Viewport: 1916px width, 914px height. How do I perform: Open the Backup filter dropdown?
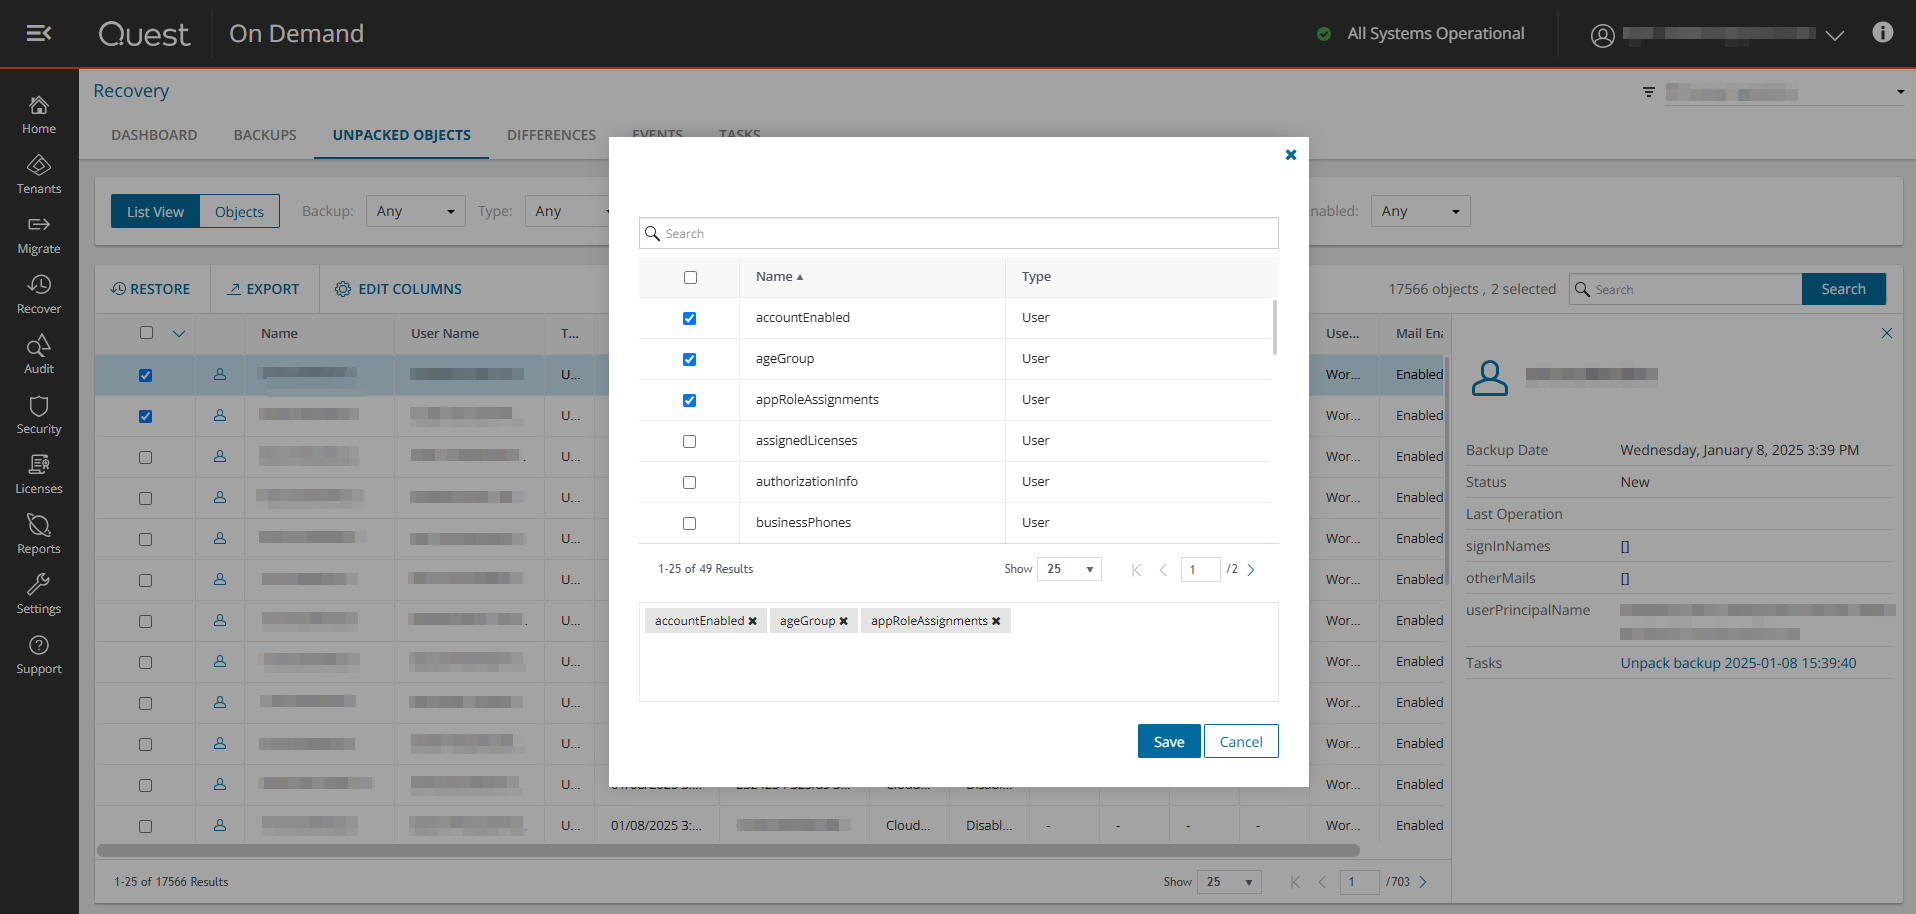tap(416, 211)
